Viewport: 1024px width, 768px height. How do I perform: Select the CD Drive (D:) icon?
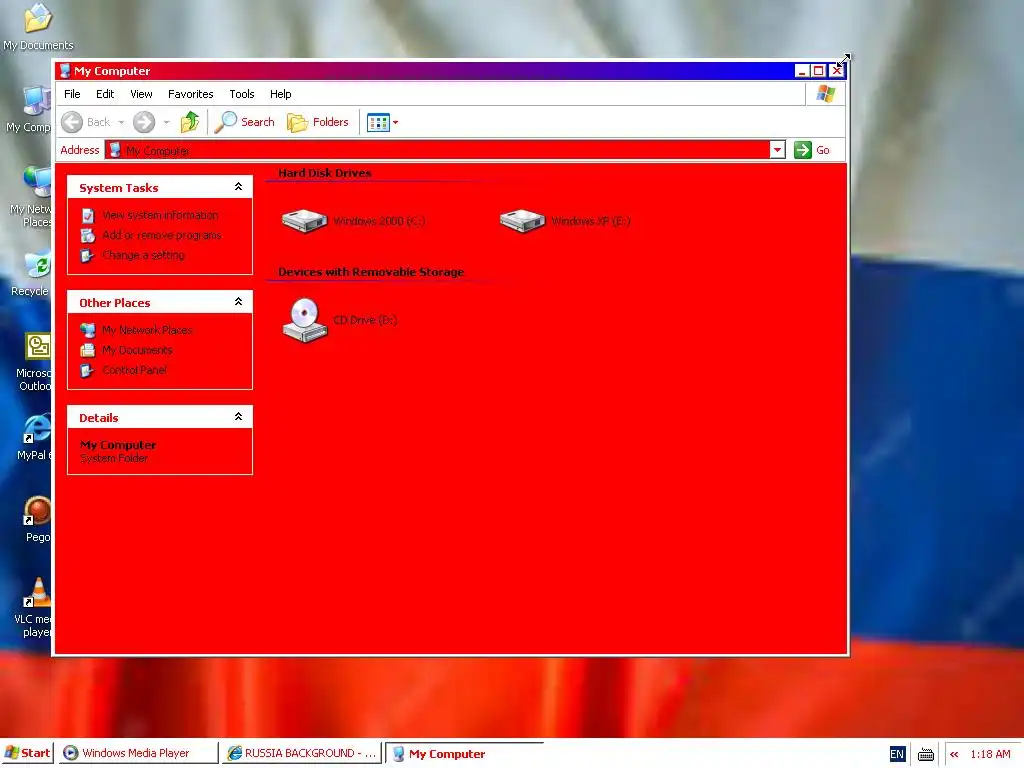304,320
